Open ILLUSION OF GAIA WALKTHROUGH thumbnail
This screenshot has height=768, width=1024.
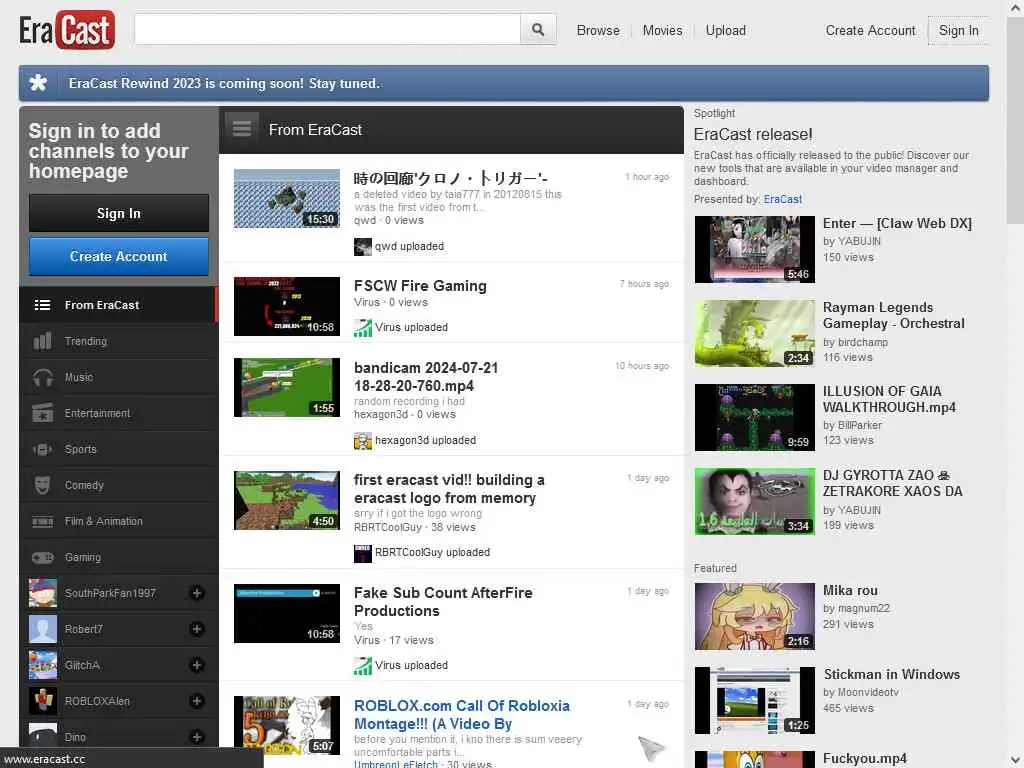tap(754, 417)
